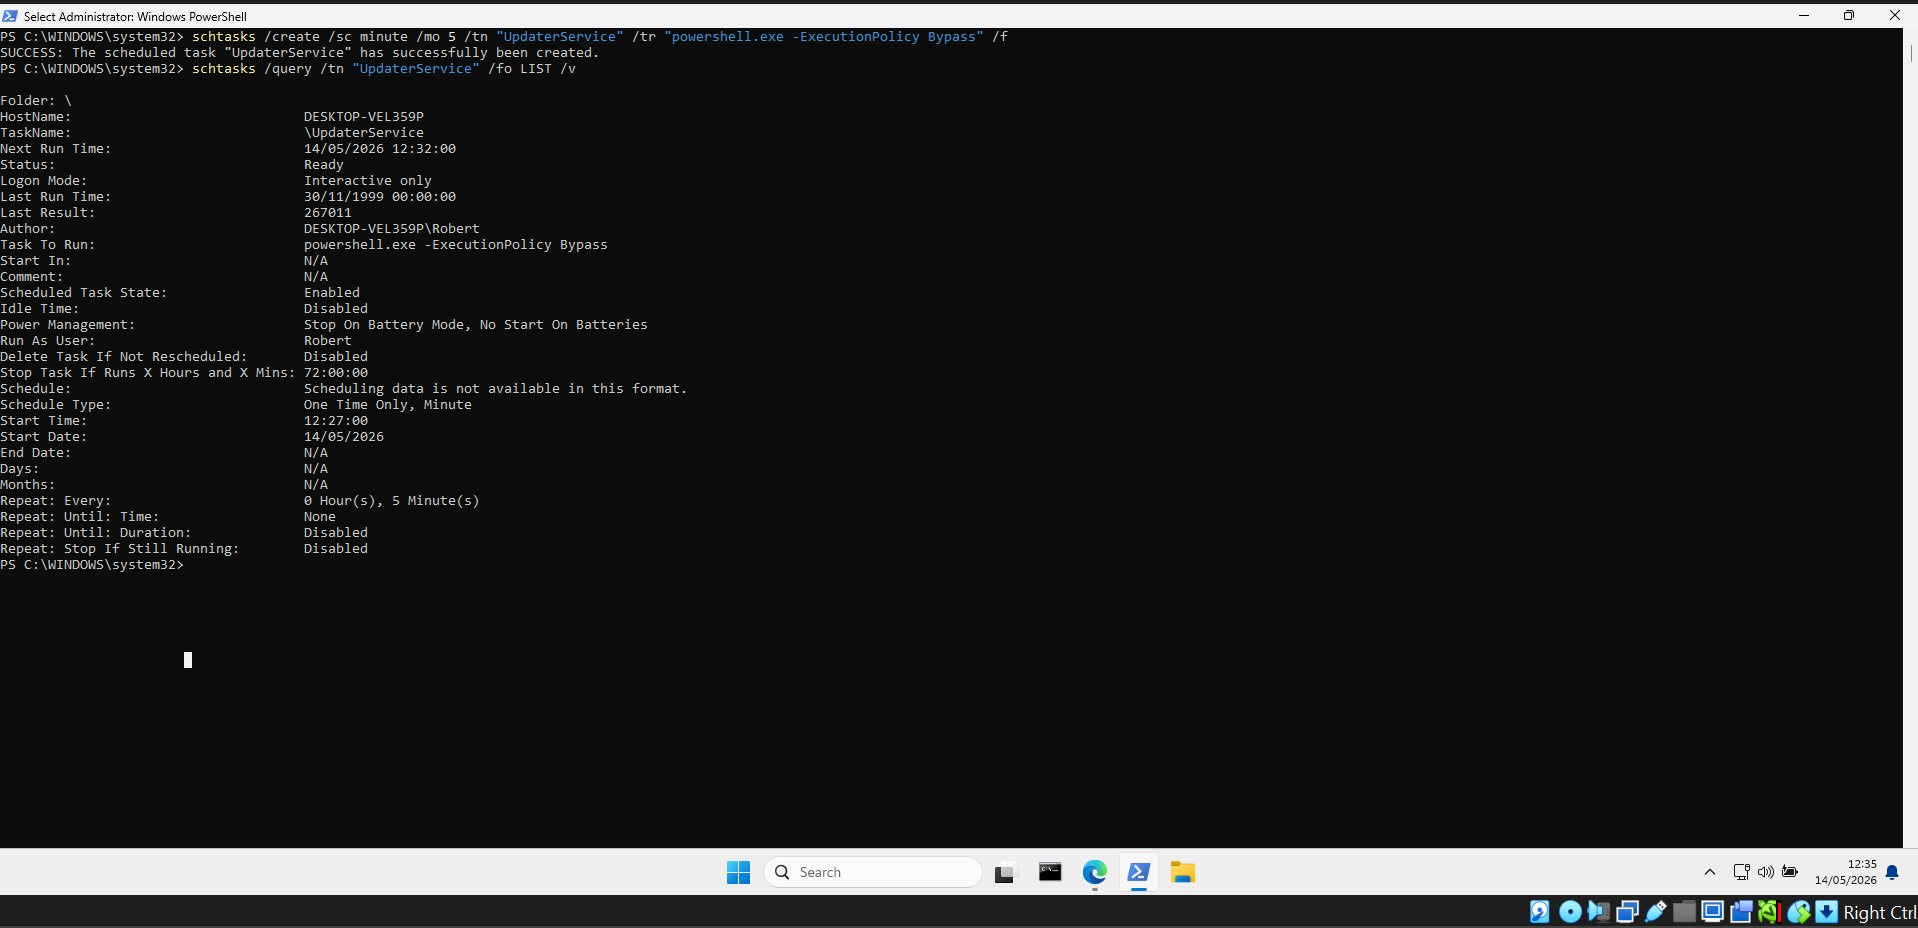Viewport: 1918px width, 928px height.
Task: Click the next run time 14/05/2026 12:32:00
Action: coord(380,149)
